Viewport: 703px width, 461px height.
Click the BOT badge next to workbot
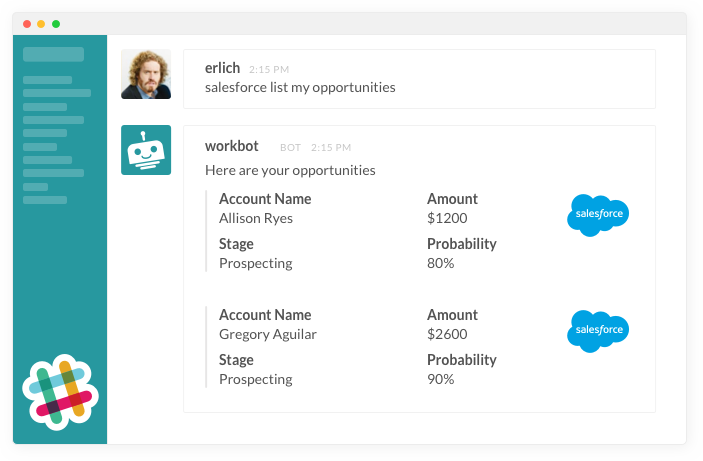290,148
